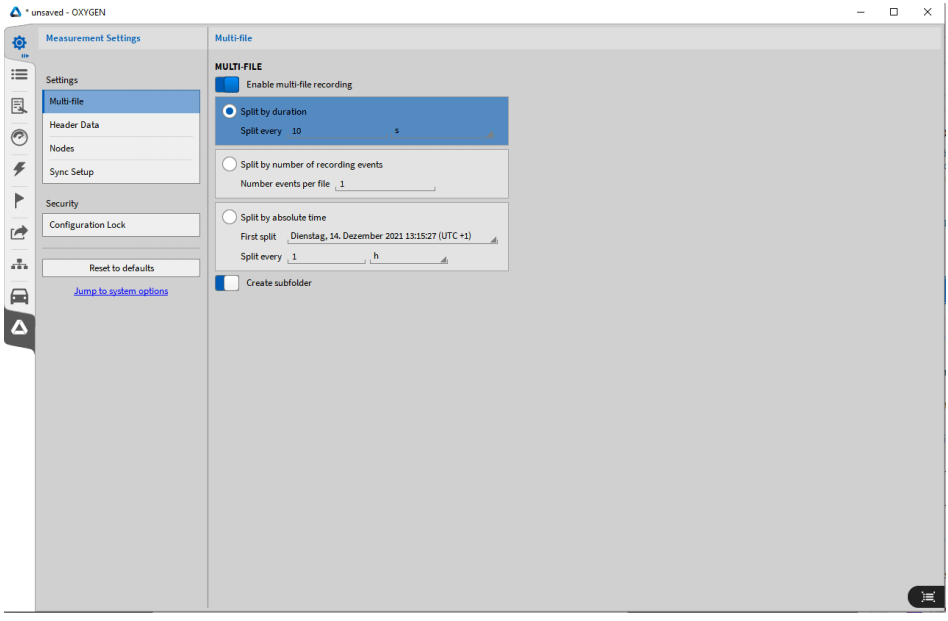Open the Sync Setup settings entry

120,172
